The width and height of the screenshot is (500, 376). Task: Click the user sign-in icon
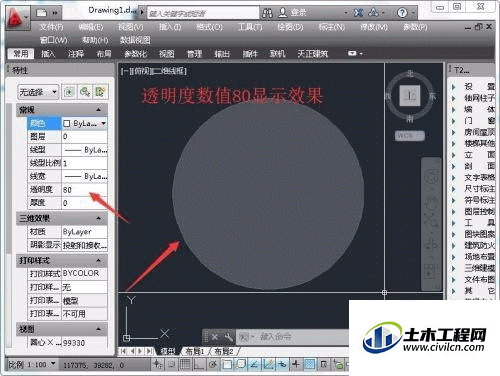[x=283, y=13]
